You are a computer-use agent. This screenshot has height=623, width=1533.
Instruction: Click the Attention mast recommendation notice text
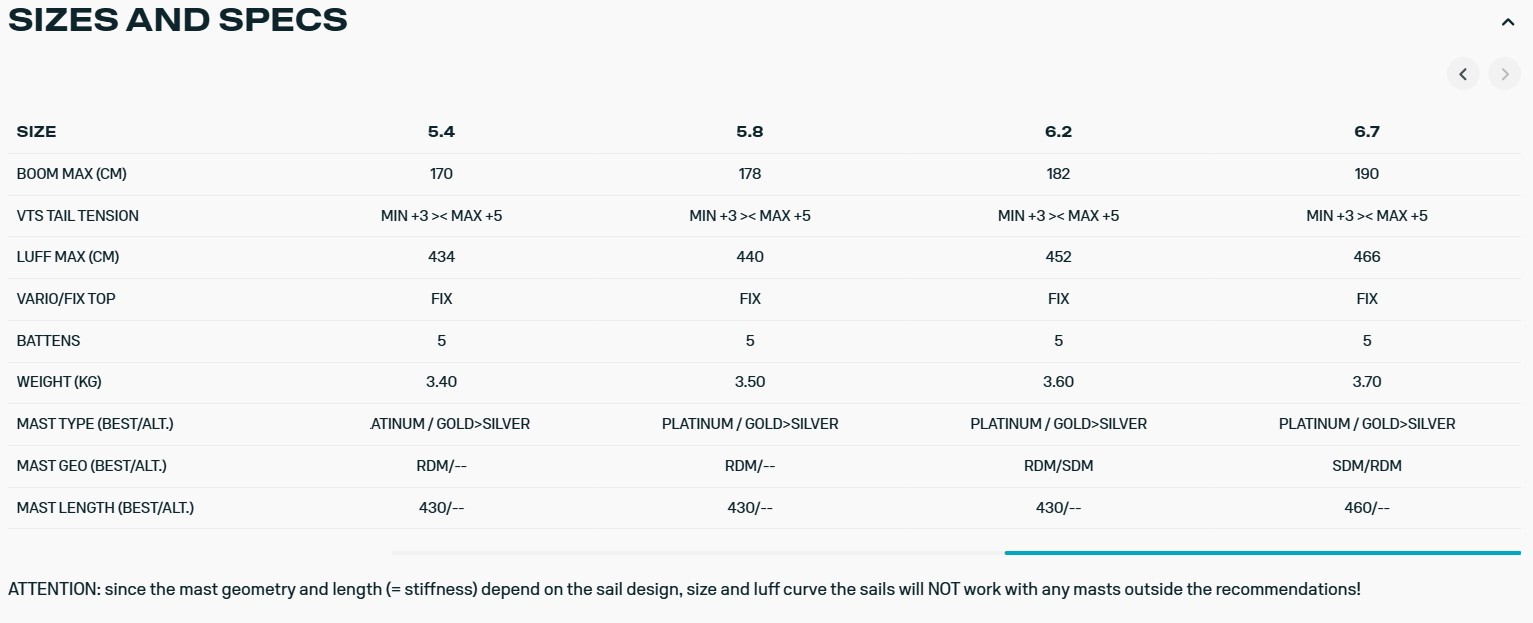(x=684, y=589)
